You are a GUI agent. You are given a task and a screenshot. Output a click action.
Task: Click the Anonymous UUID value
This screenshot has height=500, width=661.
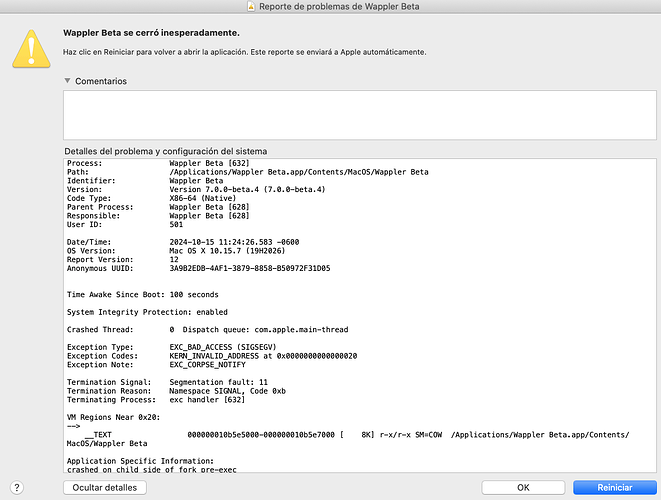click(250, 268)
